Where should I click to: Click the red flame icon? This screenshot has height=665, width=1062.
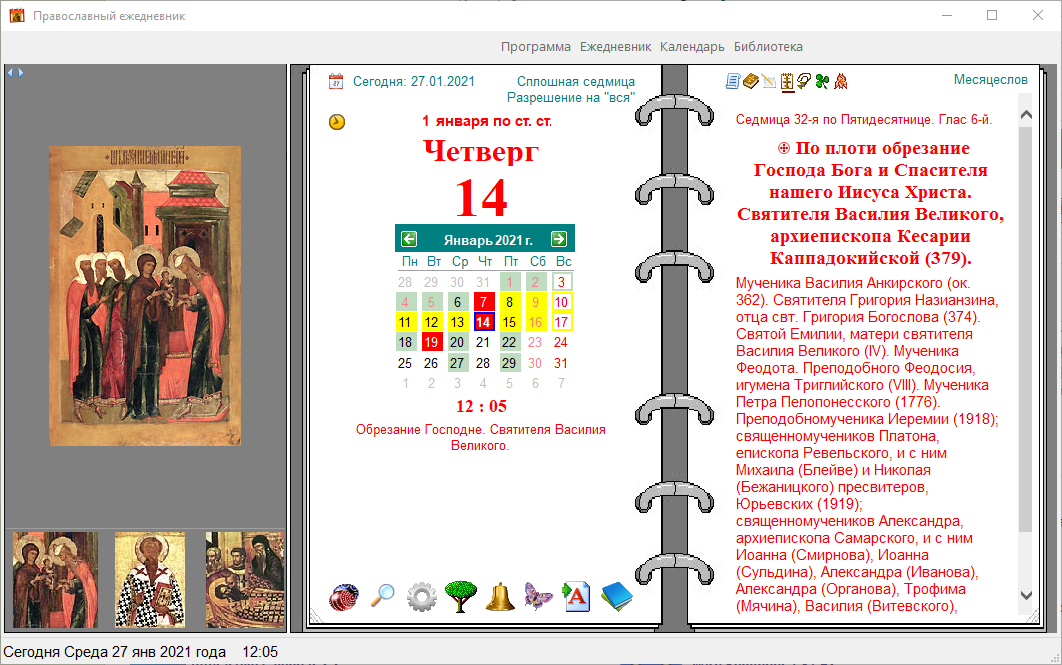(841, 81)
